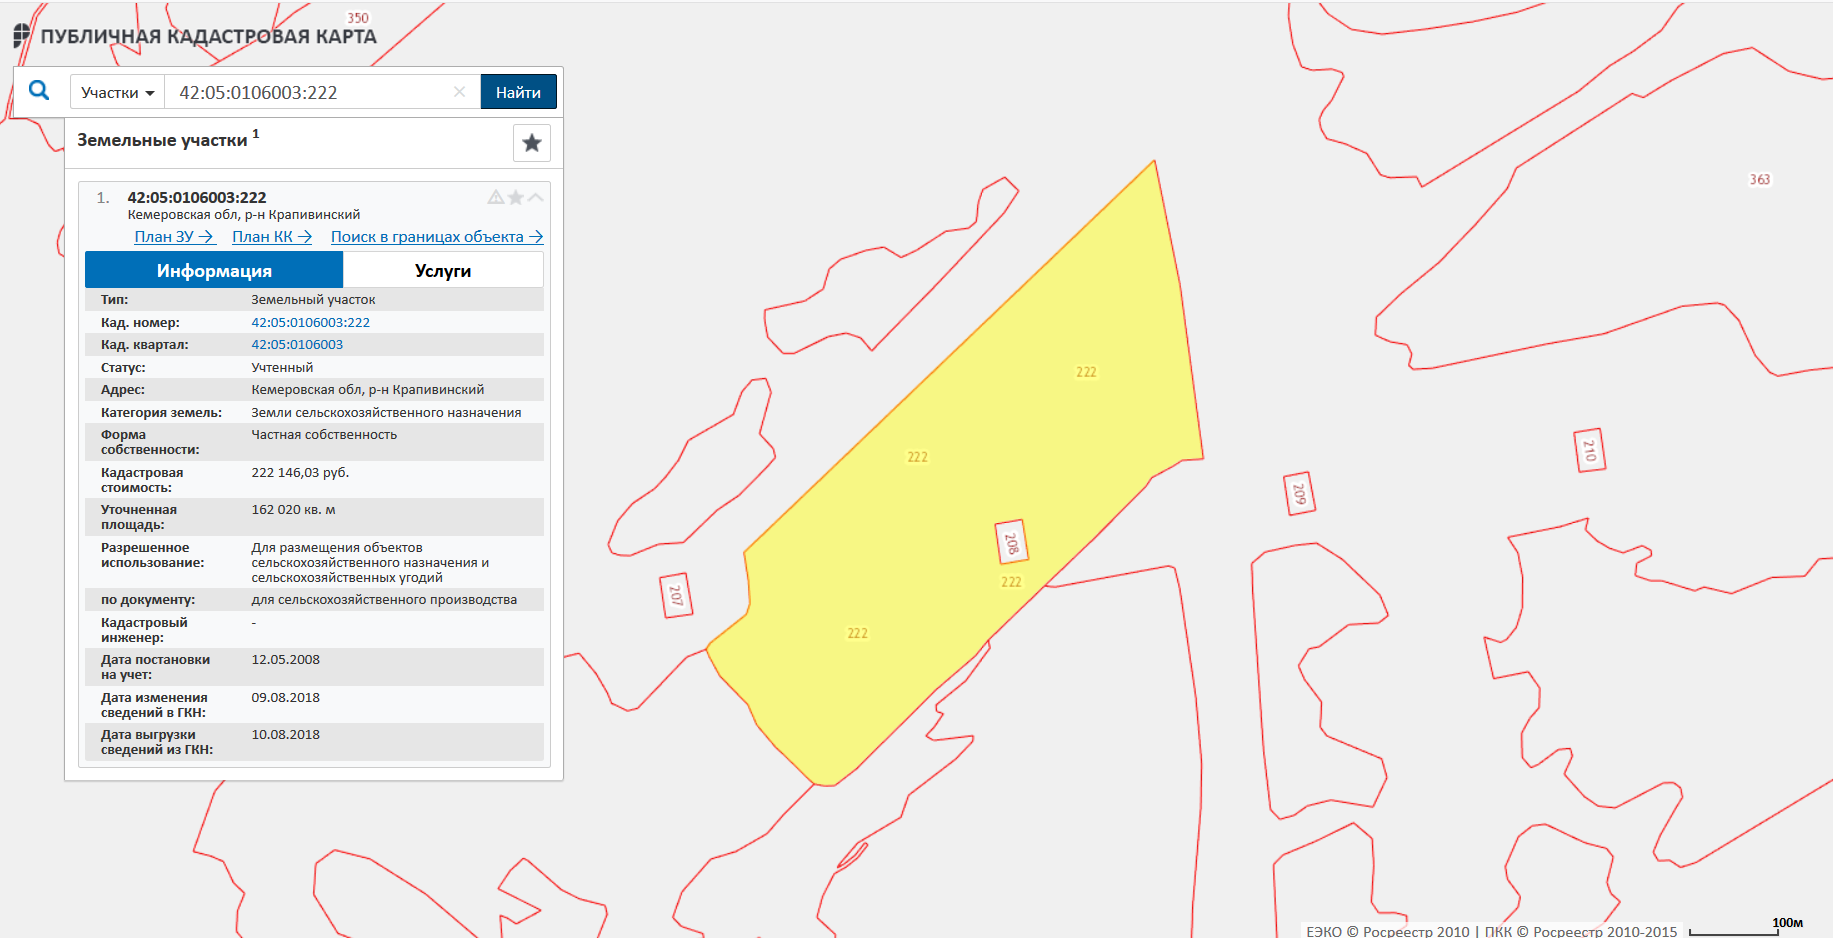Open favorites with the star button in results header

[x=531, y=143]
